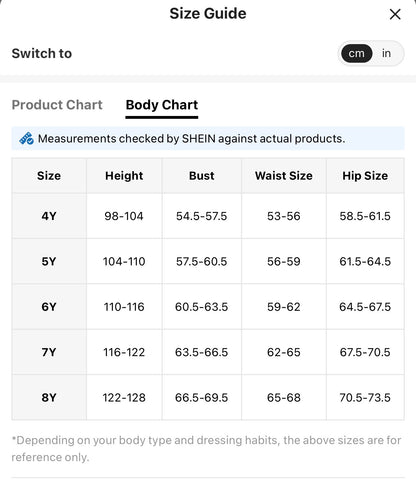
Task: Click the Hip Size column header
Action: tap(365, 176)
